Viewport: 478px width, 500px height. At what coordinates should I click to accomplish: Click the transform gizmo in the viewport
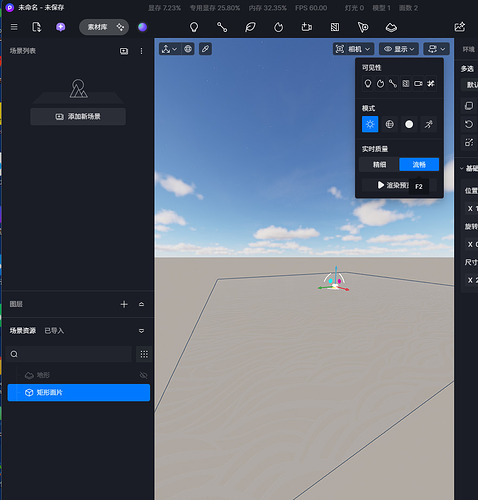tap(334, 281)
